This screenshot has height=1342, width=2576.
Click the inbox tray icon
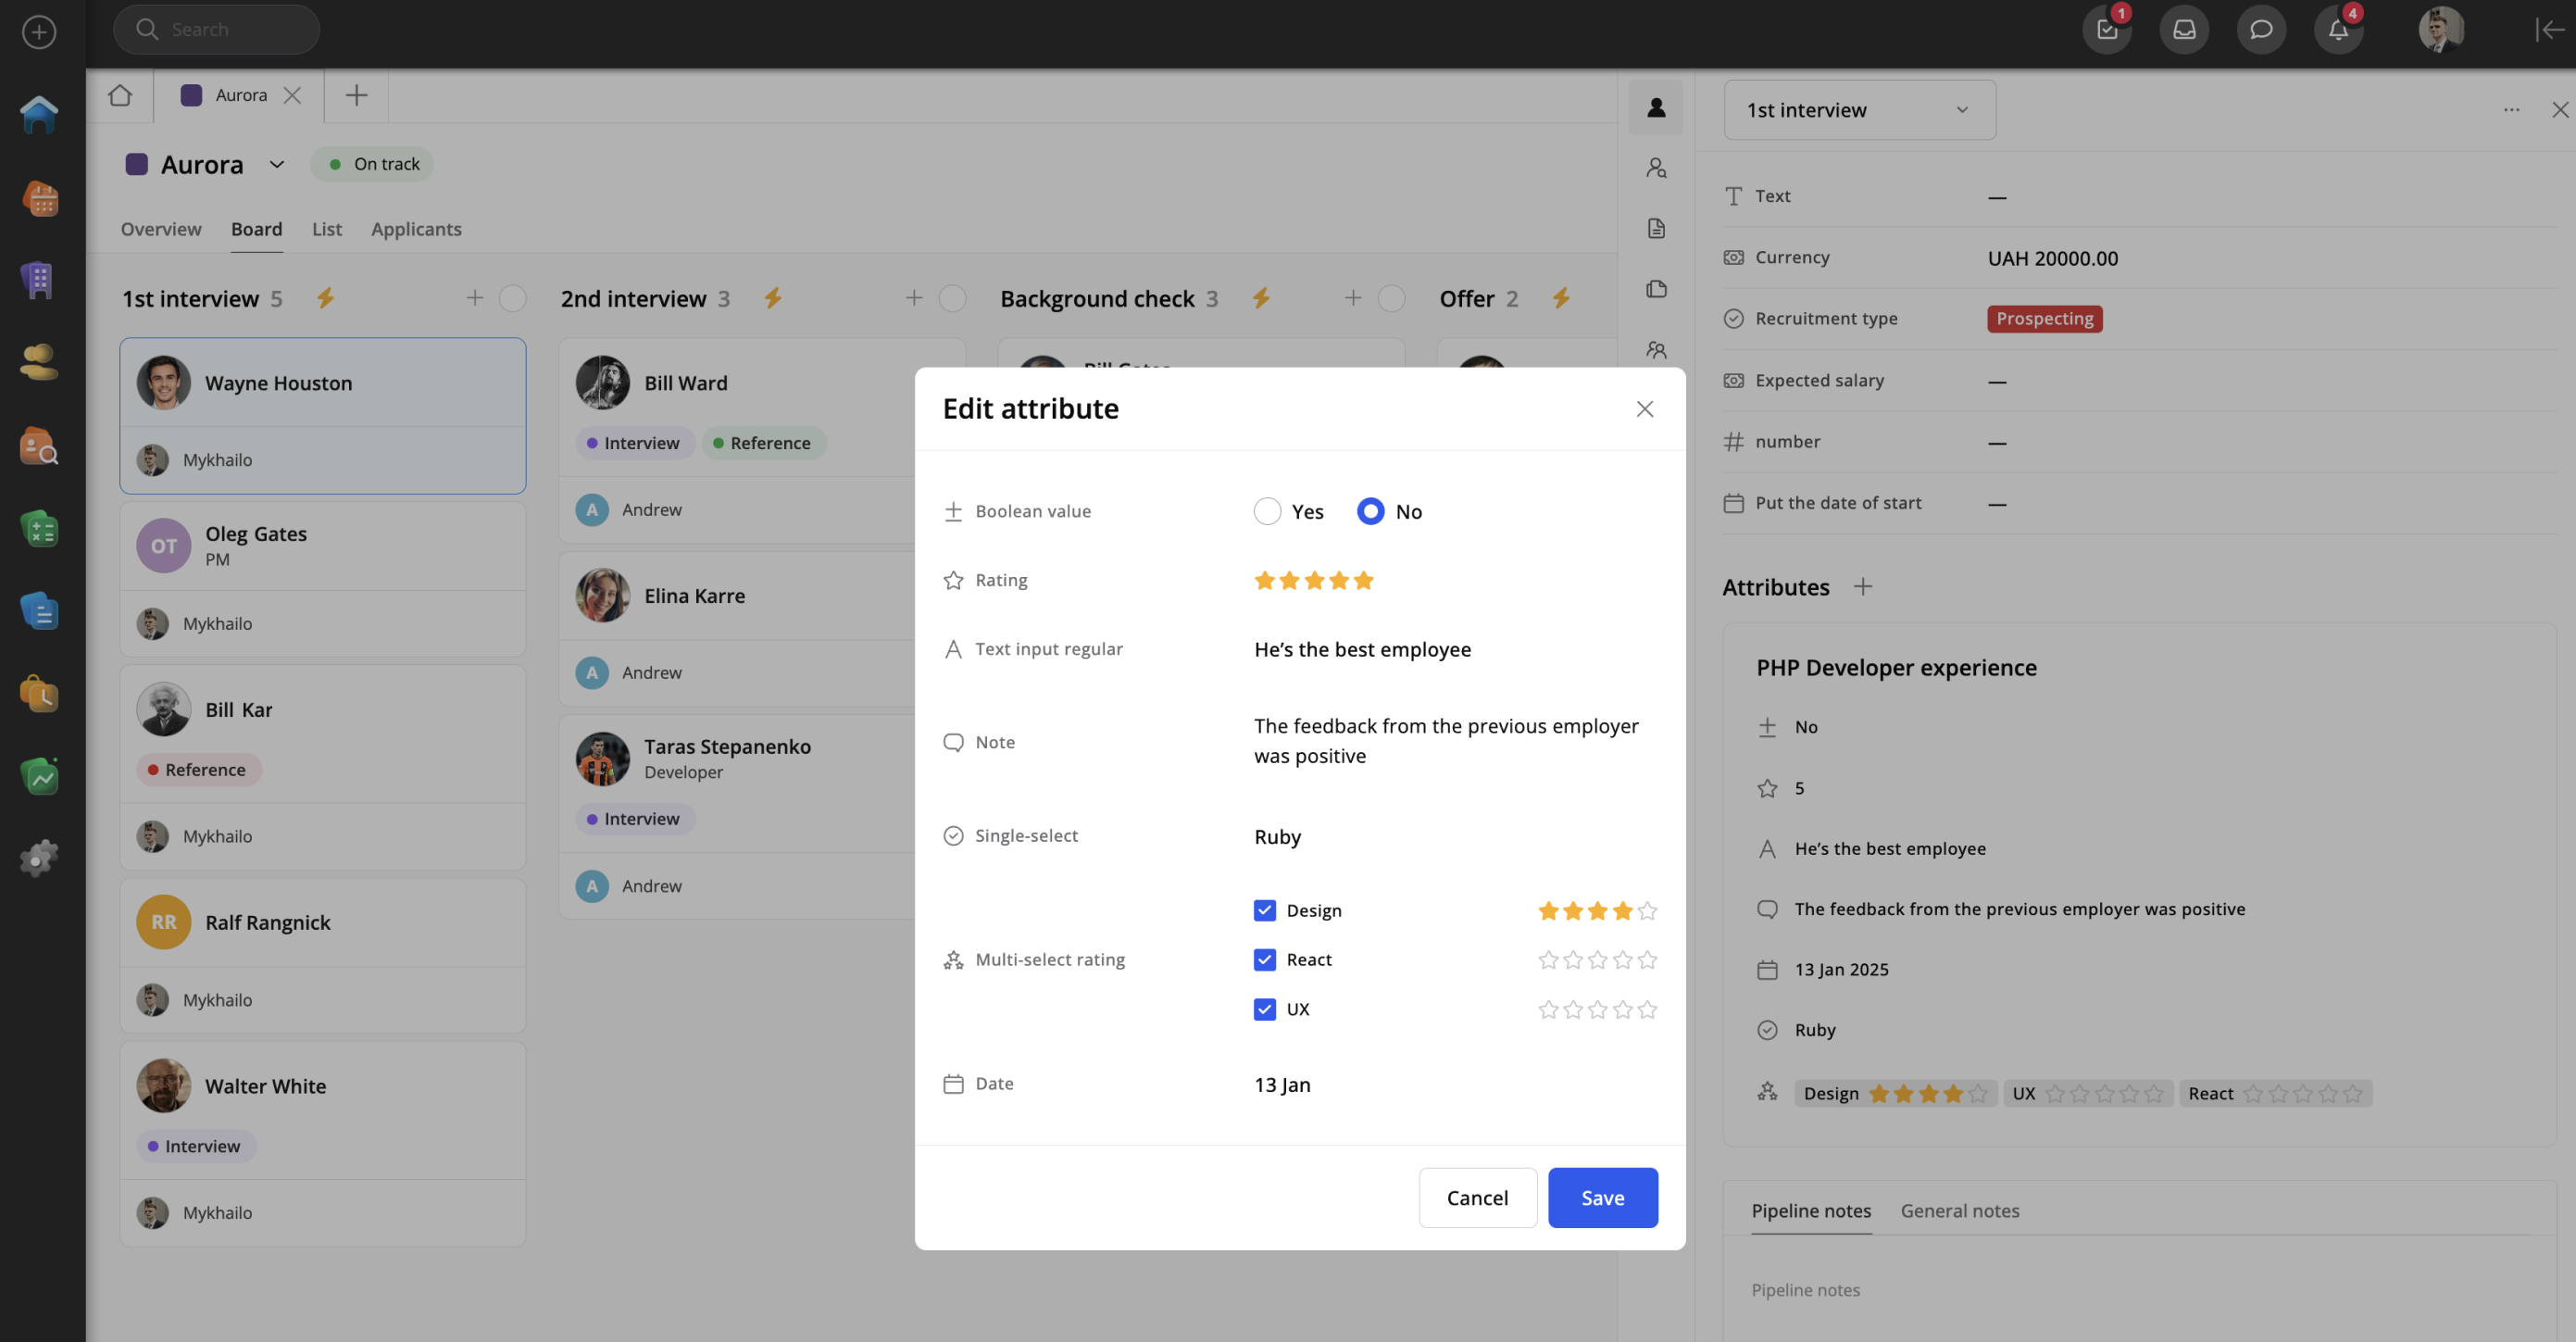pyautogui.click(x=2183, y=30)
